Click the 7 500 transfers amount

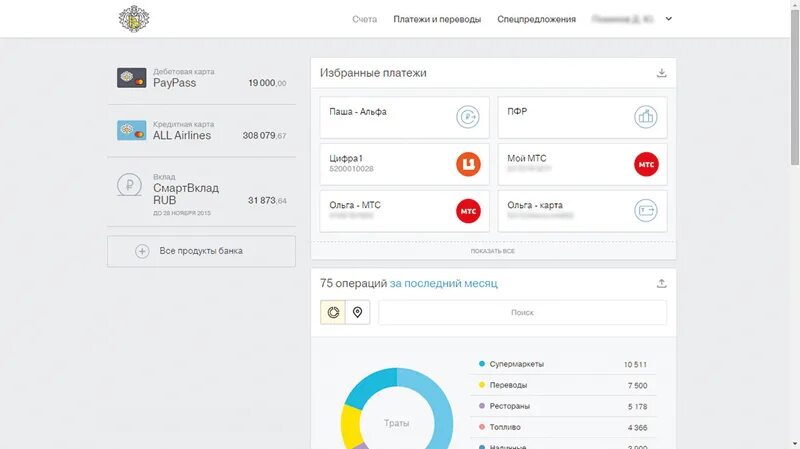coord(637,385)
